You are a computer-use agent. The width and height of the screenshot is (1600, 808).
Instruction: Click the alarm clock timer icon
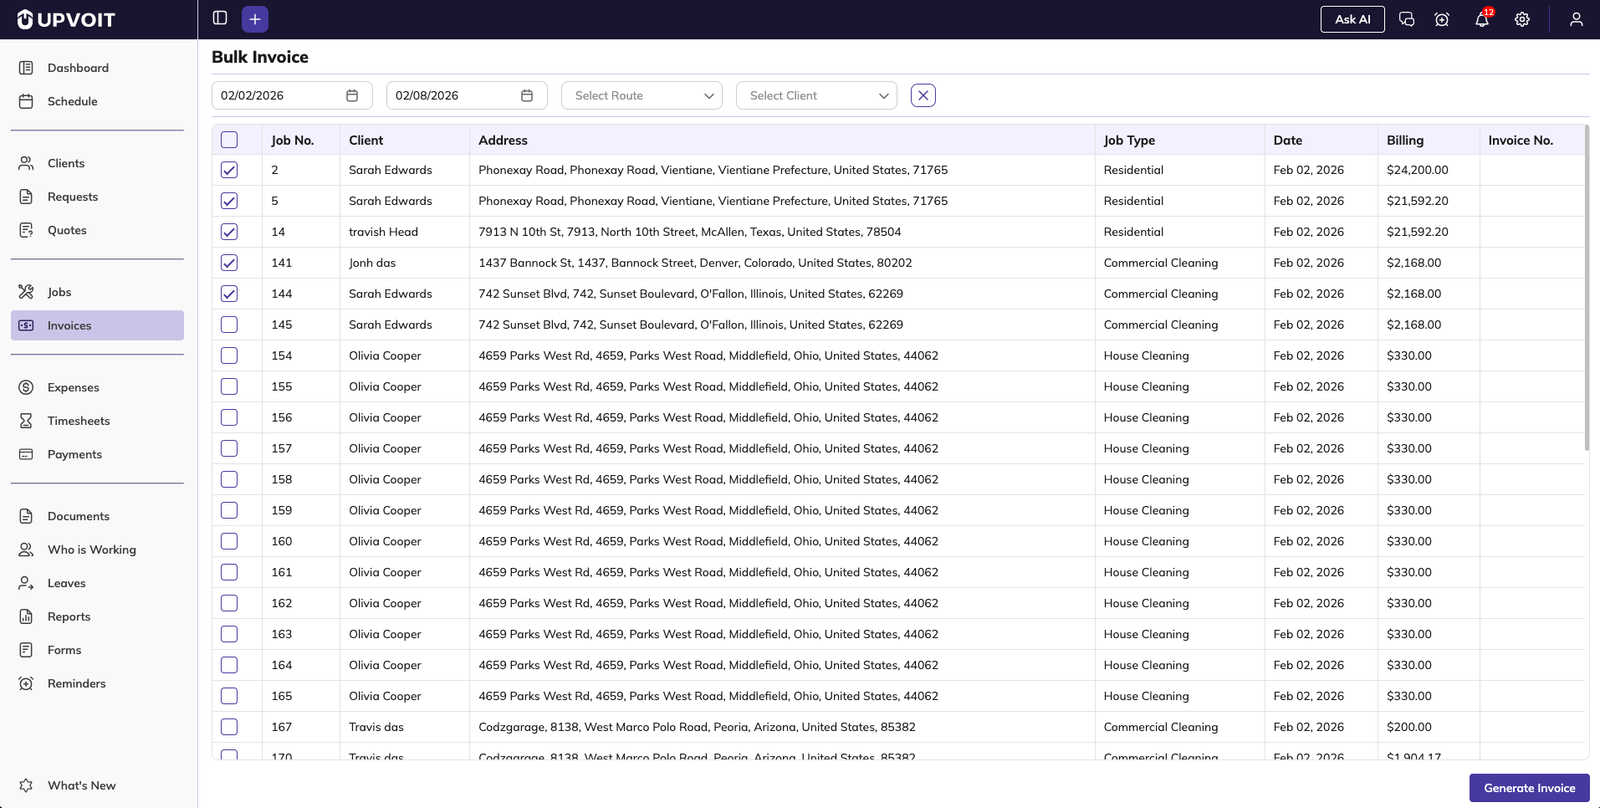pos(1442,19)
